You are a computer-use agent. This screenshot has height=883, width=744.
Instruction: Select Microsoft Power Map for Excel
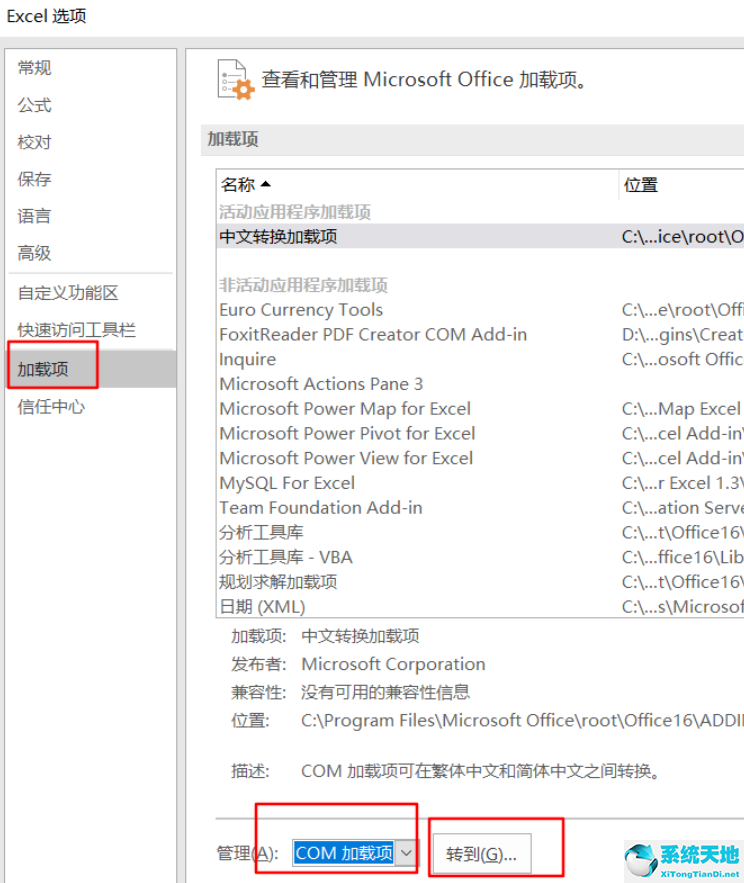click(480, 409)
